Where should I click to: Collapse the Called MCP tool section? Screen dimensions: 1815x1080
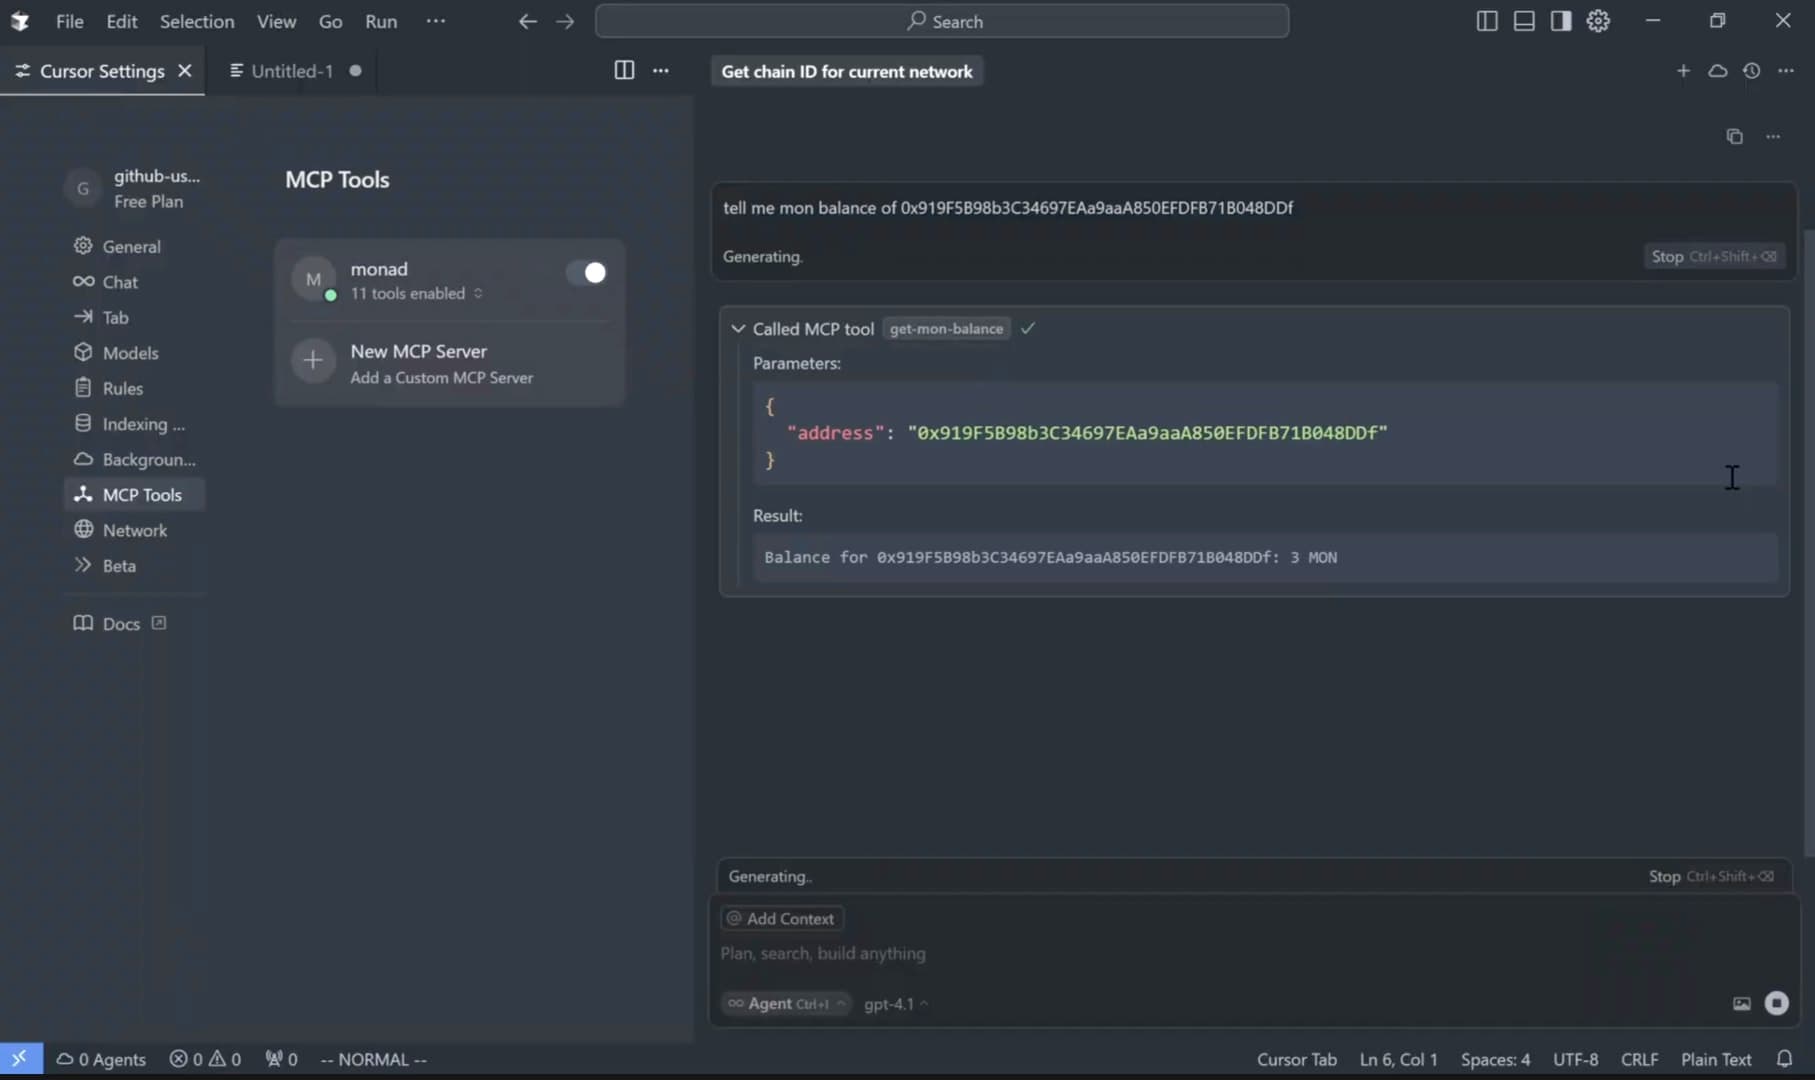click(x=738, y=329)
